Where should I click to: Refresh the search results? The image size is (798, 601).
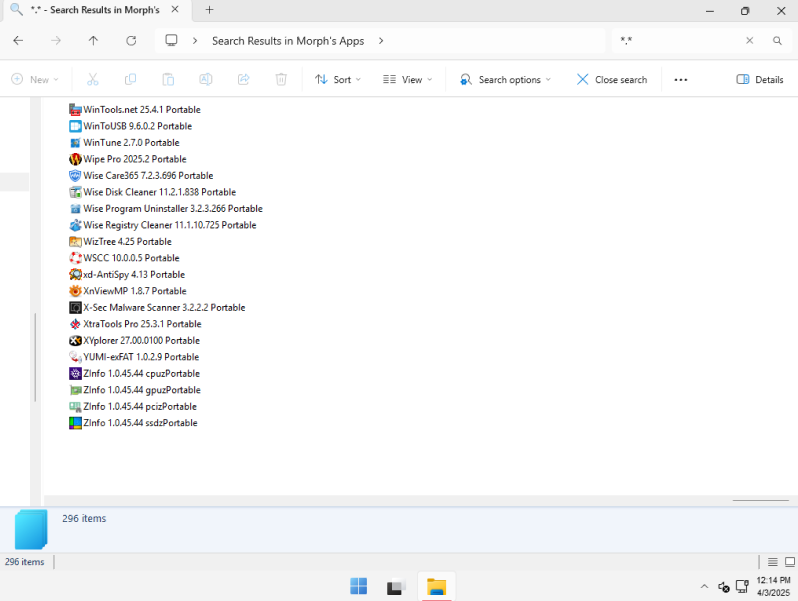[131, 41]
